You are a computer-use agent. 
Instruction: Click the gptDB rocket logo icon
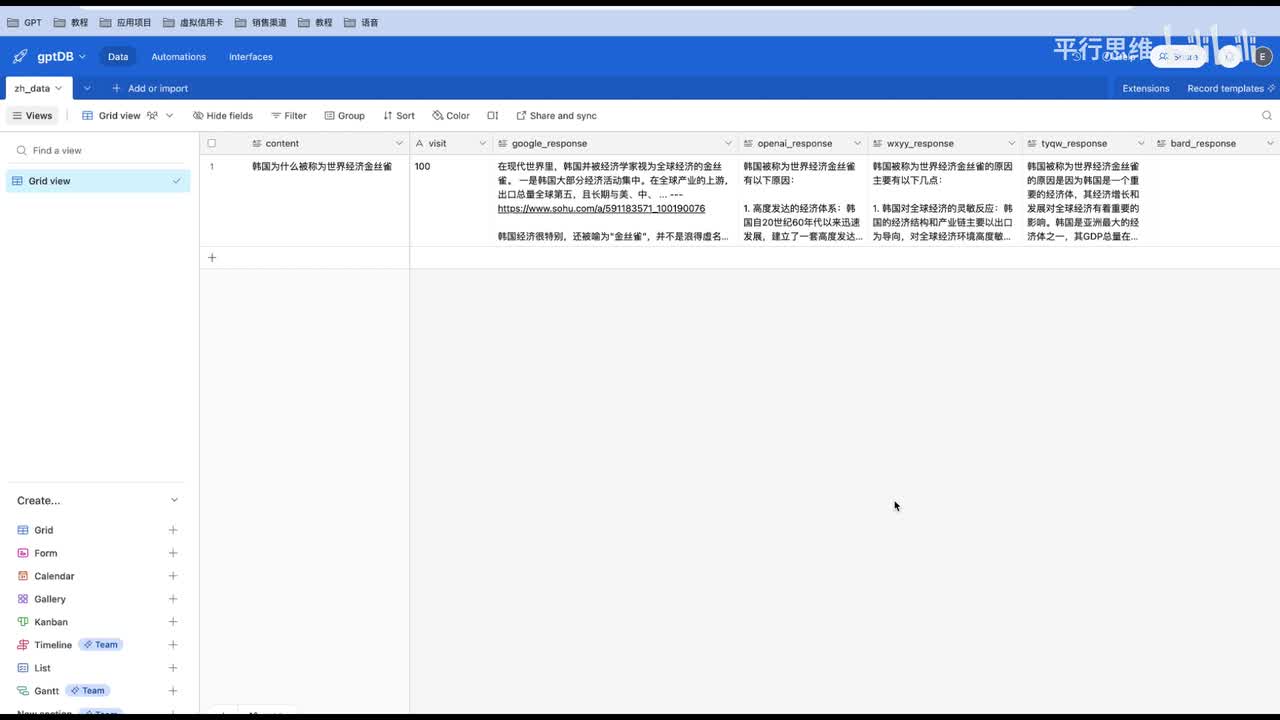coord(20,57)
